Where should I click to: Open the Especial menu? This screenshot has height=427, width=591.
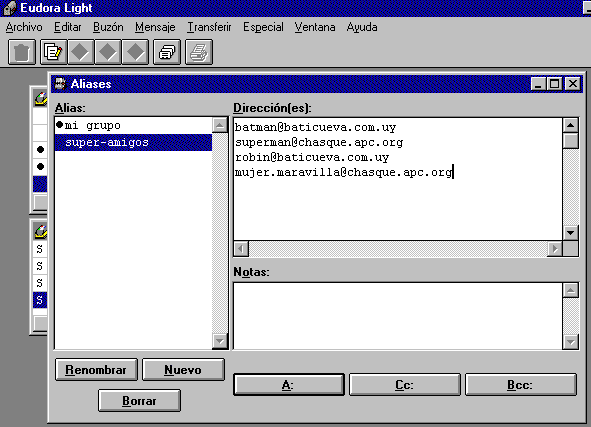pyautogui.click(x=263, y=27)
